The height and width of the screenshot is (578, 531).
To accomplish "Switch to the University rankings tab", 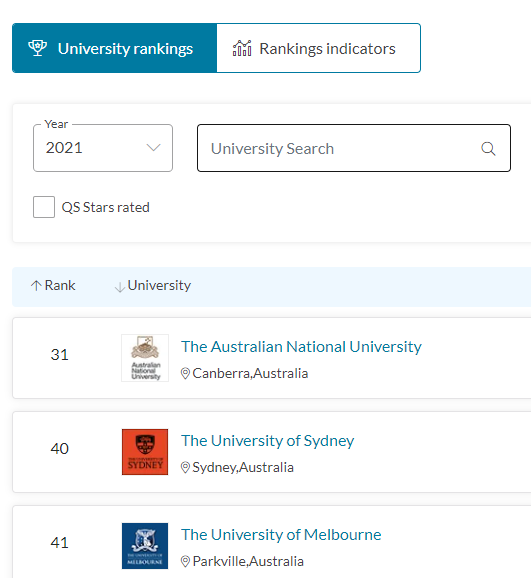I will coord(115,48).
